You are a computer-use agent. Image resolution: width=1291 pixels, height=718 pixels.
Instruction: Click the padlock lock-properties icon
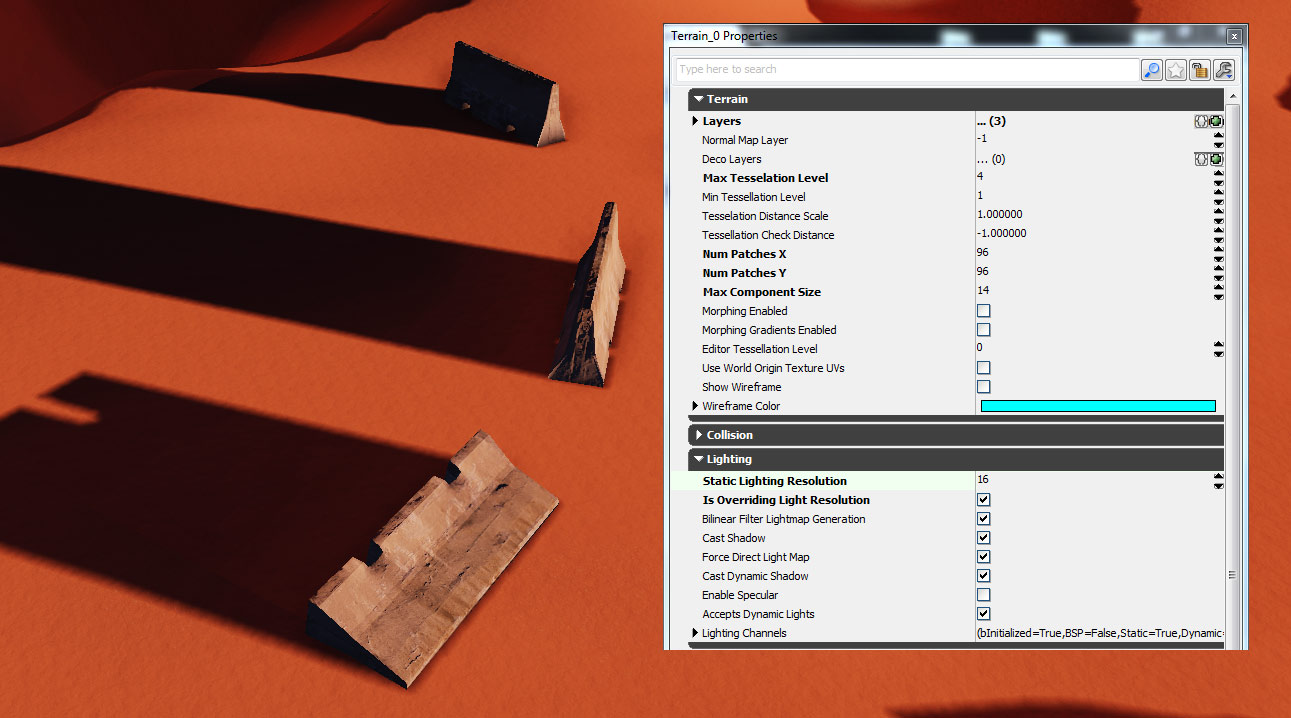pyautogui.click(x=1199, y=70)
